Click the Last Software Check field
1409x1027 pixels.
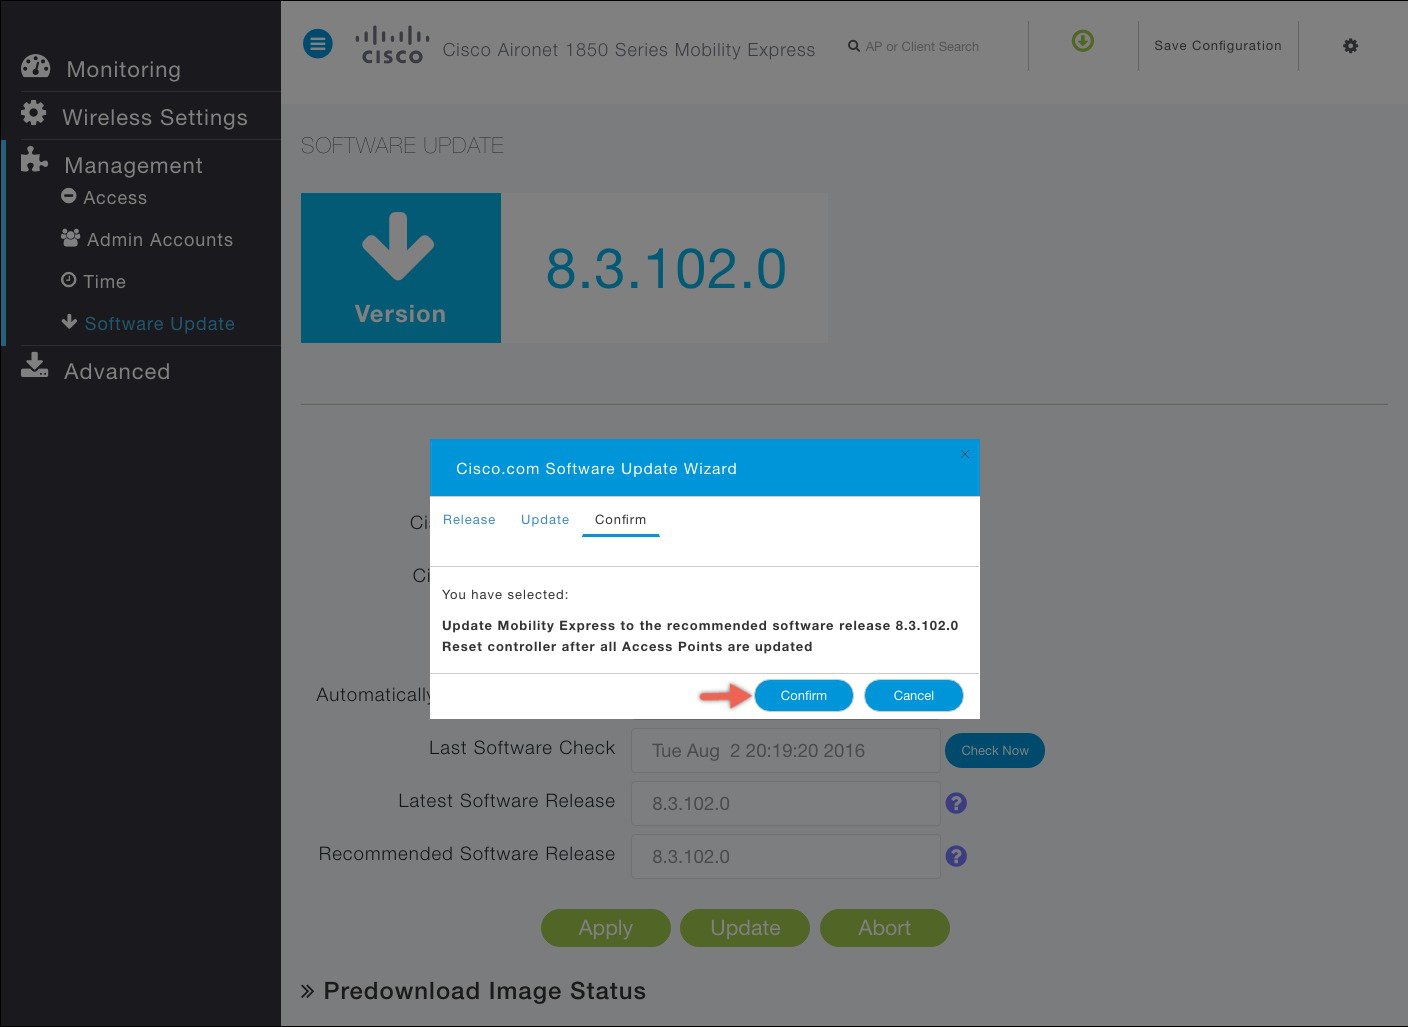point(786,751)
